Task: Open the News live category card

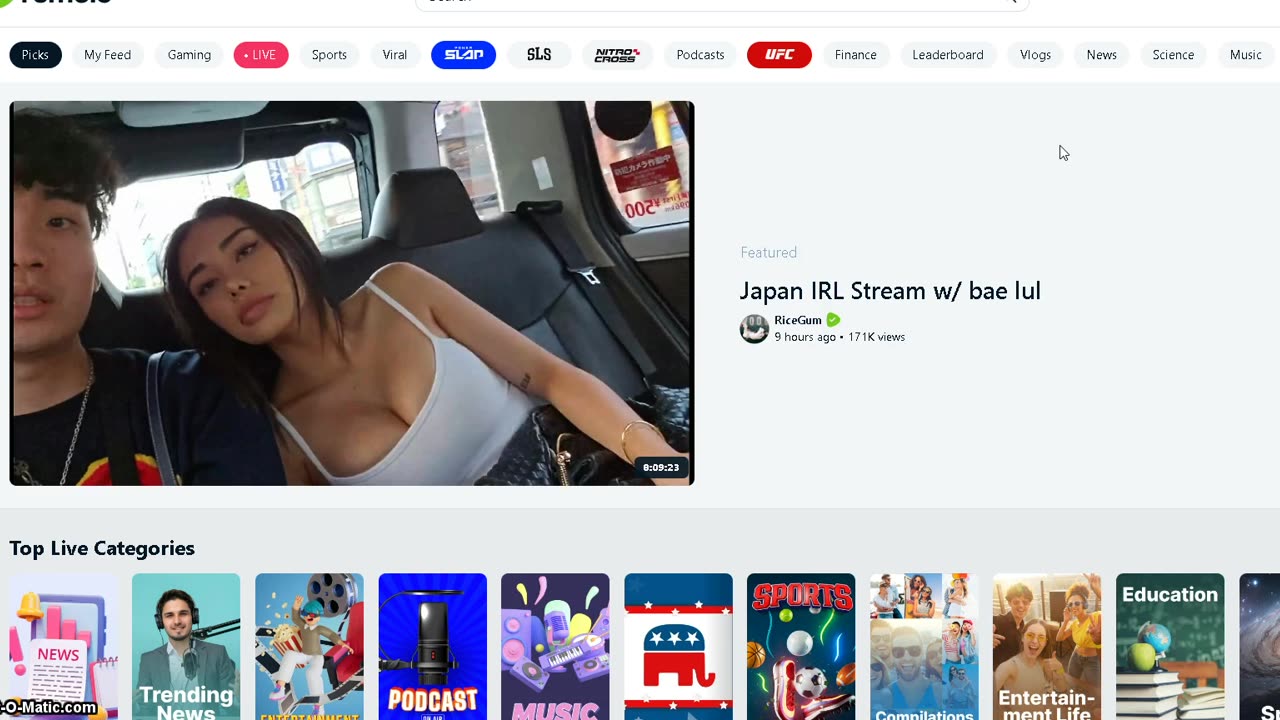Action: pos(63,646)
